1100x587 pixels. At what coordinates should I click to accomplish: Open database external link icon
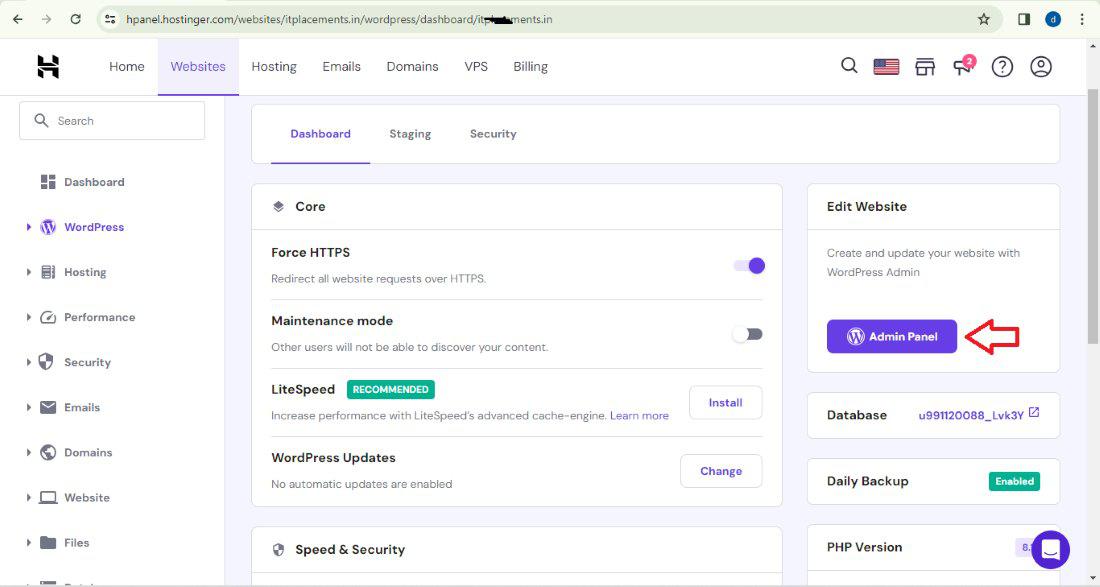[1033, 413]
